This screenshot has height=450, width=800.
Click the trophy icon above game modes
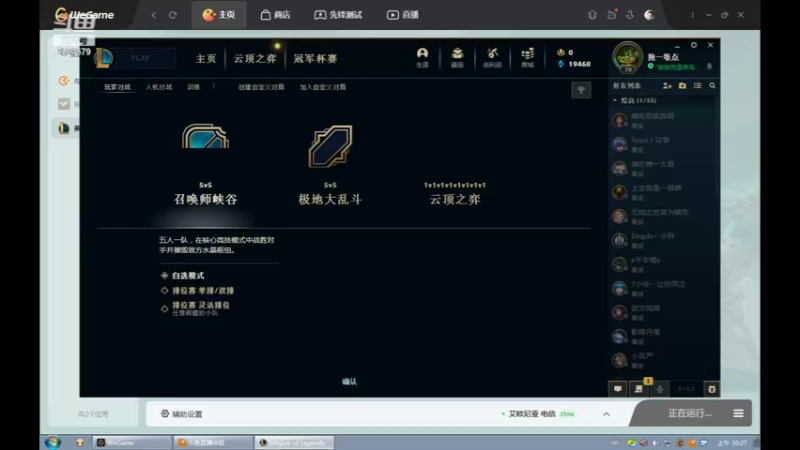581,90
